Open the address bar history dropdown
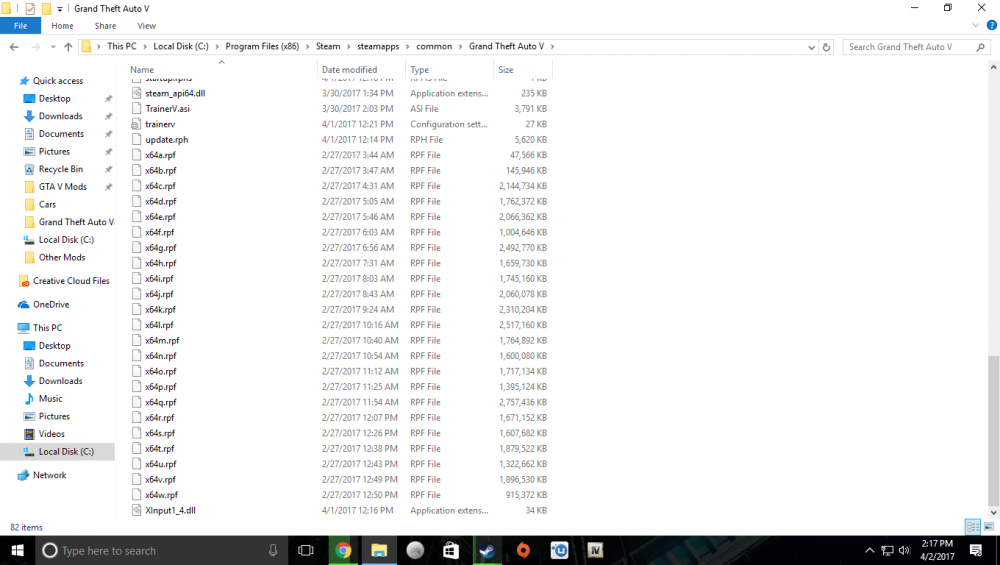 click(811, 47)
